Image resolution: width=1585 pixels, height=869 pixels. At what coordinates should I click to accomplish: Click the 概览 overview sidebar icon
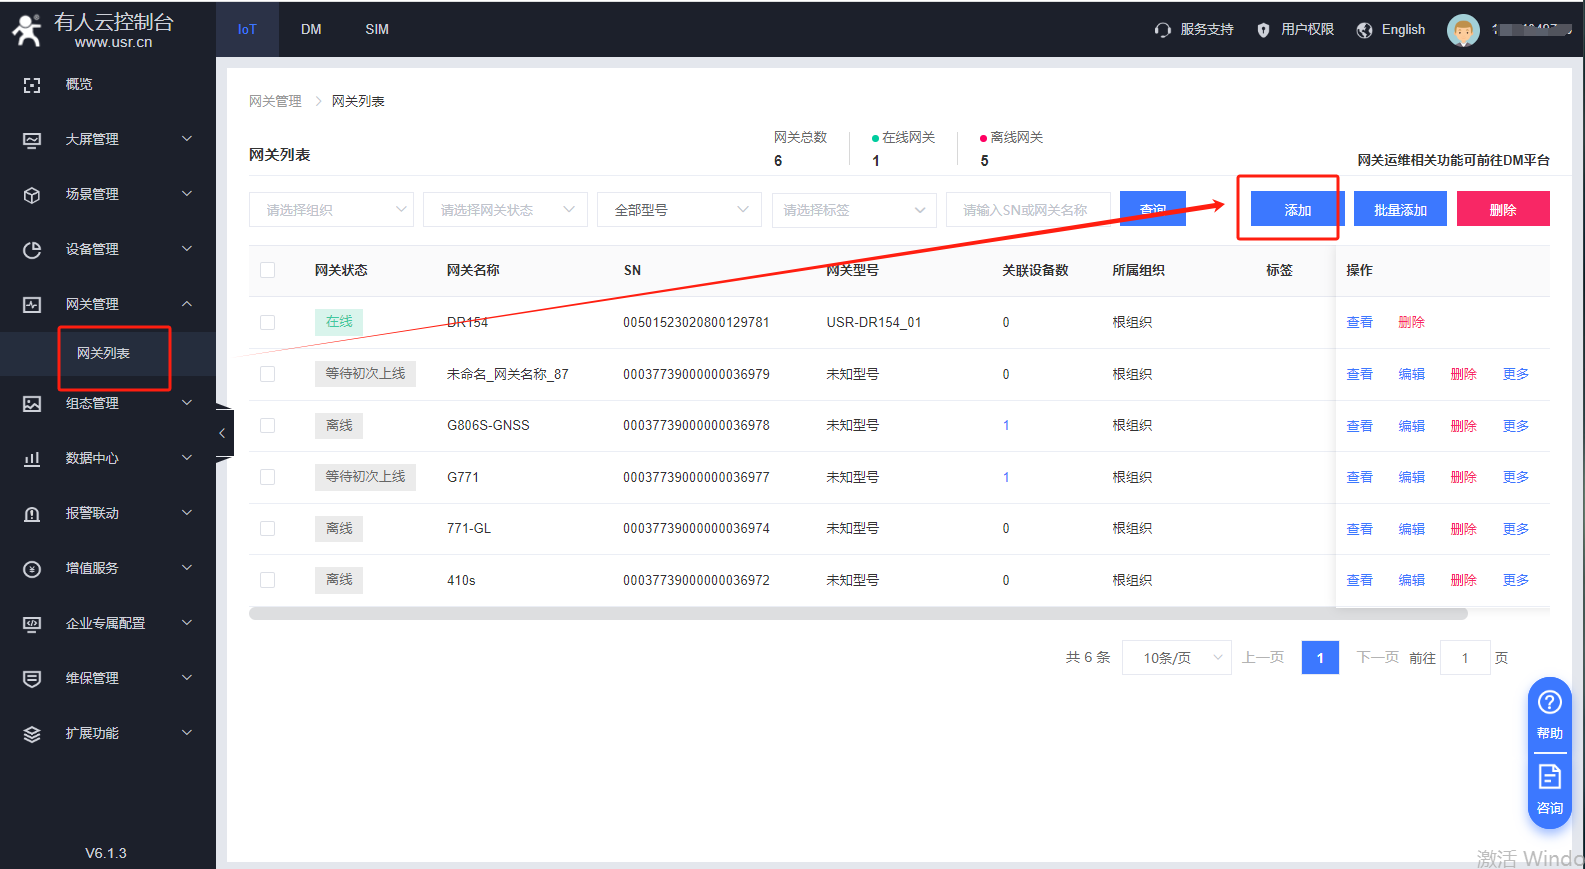coord(32,85)
